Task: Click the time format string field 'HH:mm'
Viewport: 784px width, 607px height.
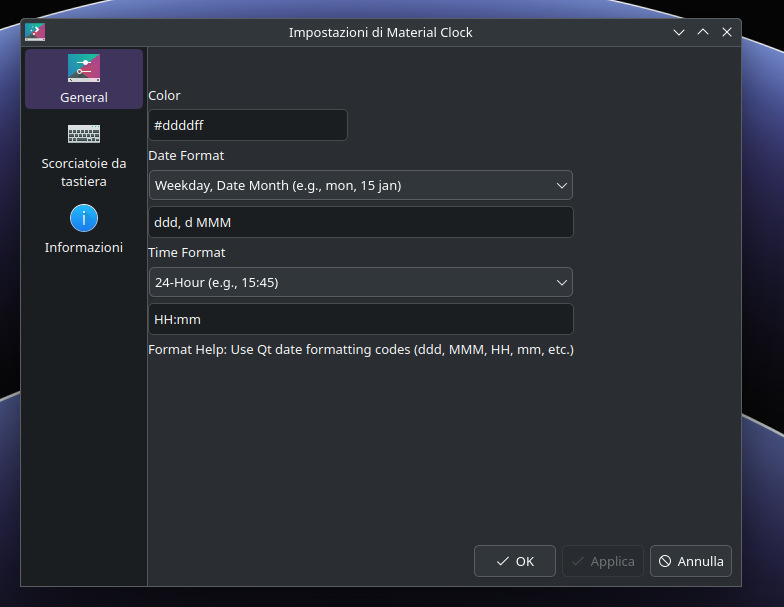Action: point(360,319)
